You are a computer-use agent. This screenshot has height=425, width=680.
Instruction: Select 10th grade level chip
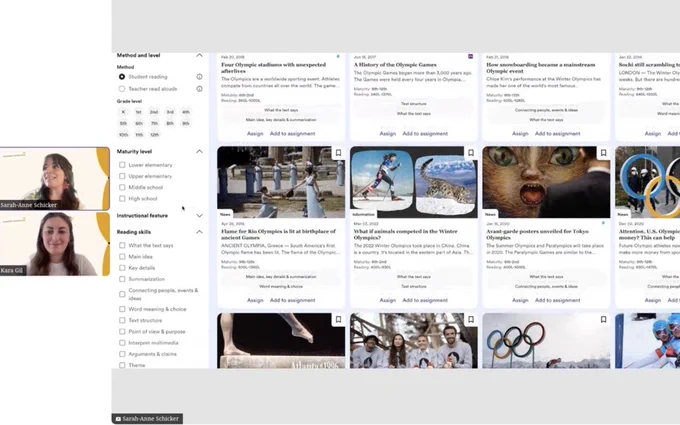(x=124, y=134)
